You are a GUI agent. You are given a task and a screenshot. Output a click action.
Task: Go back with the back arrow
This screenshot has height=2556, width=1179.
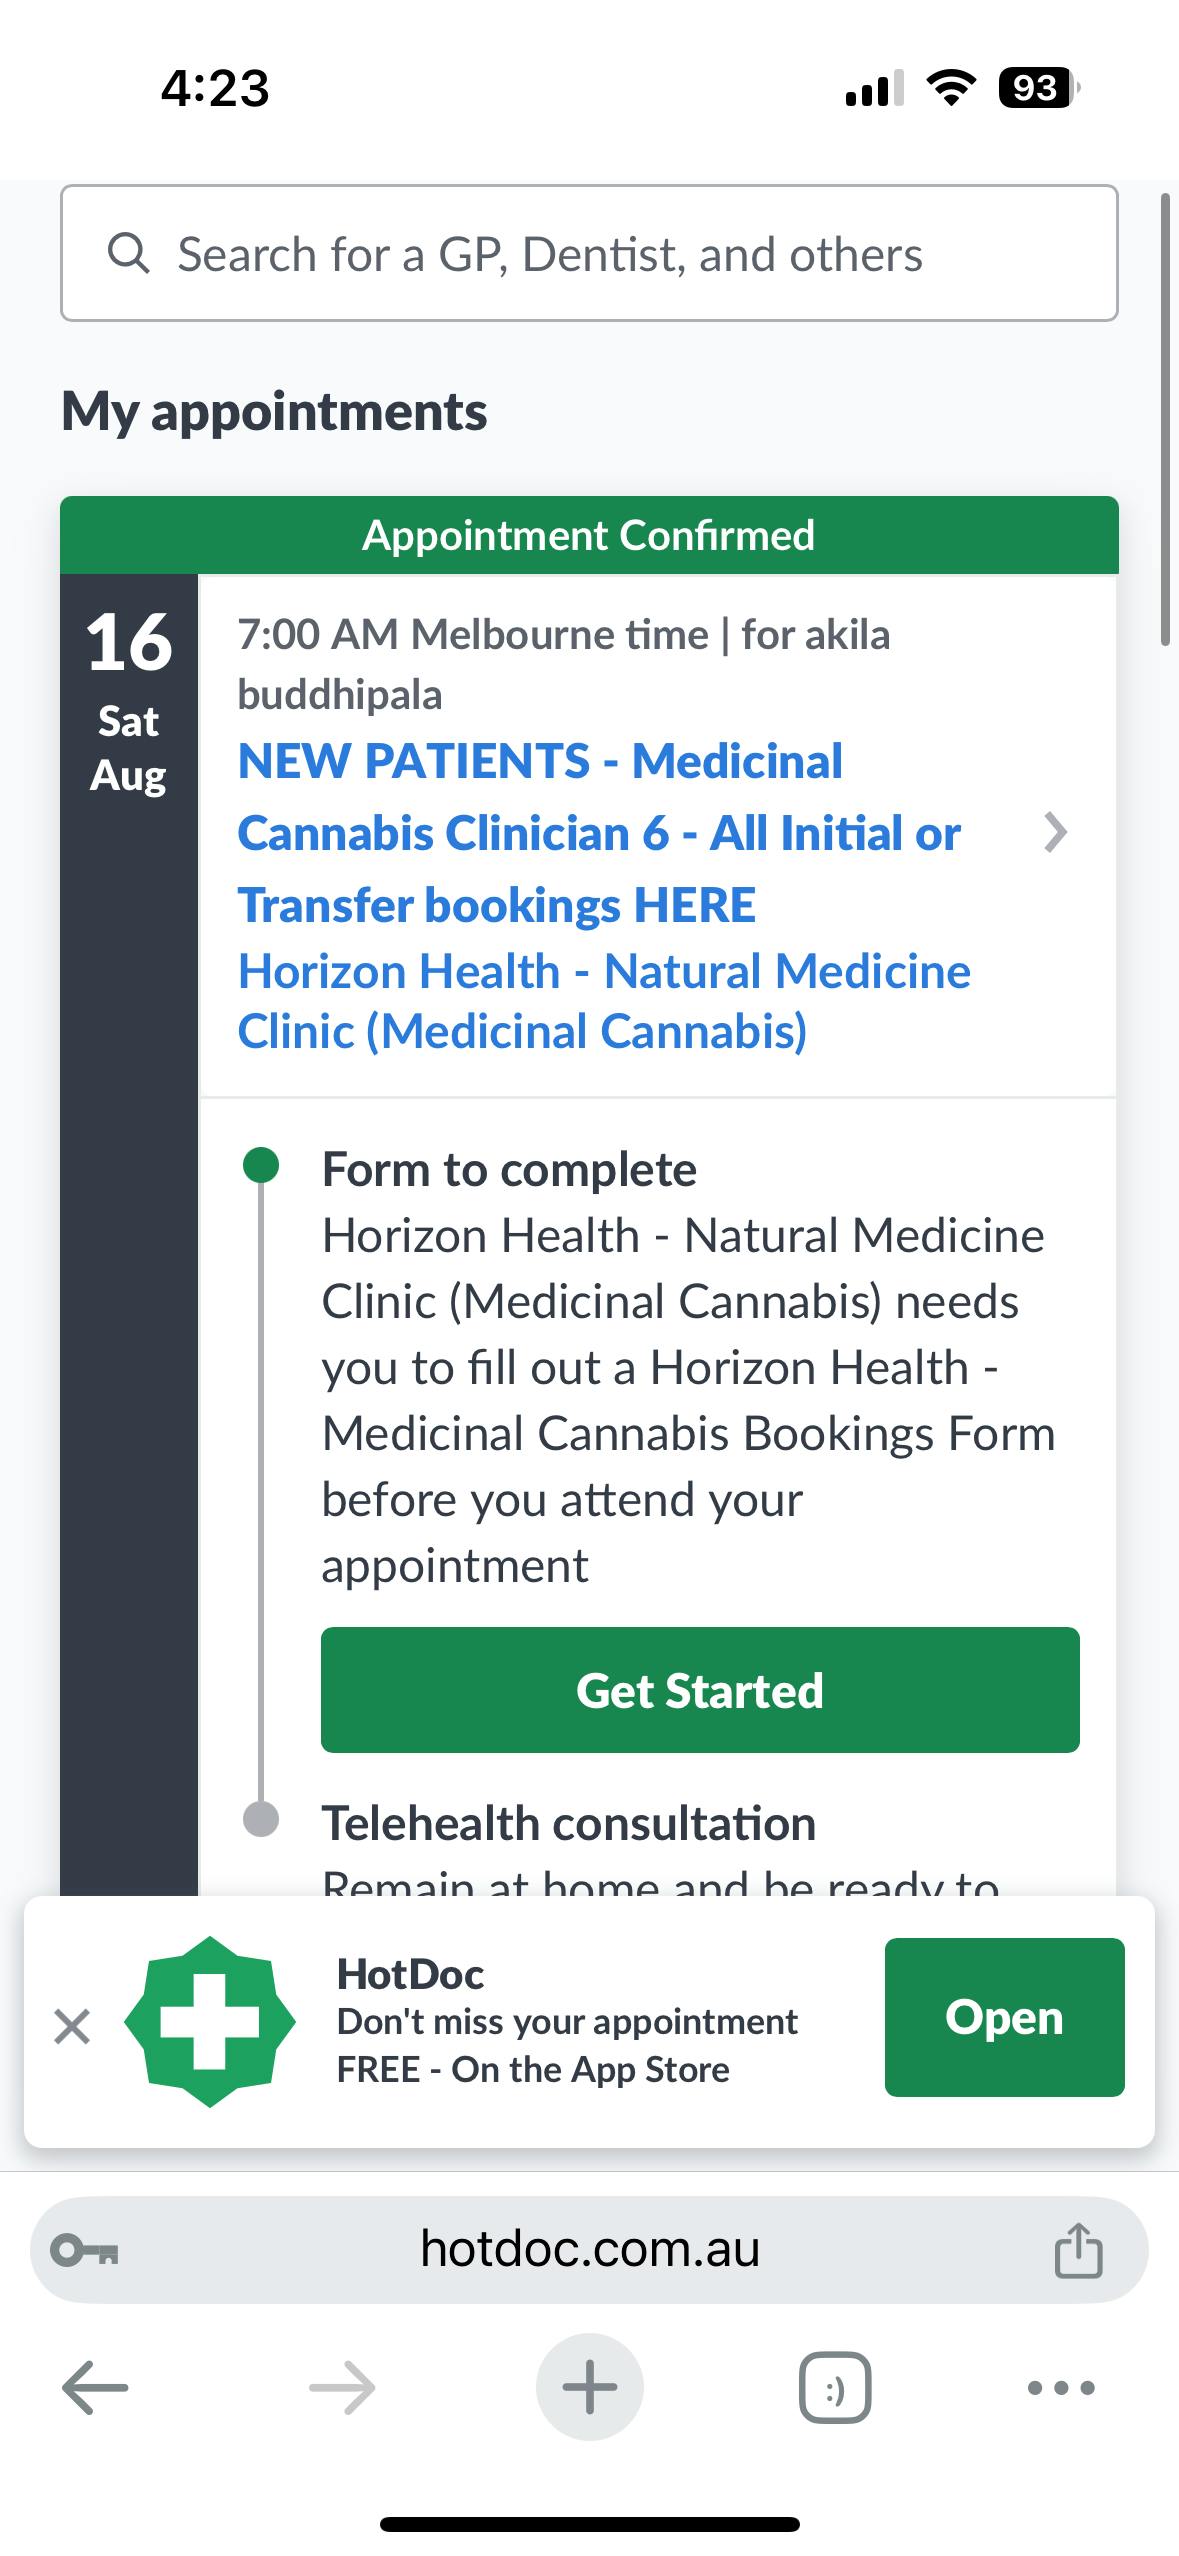click(95, 2387)
